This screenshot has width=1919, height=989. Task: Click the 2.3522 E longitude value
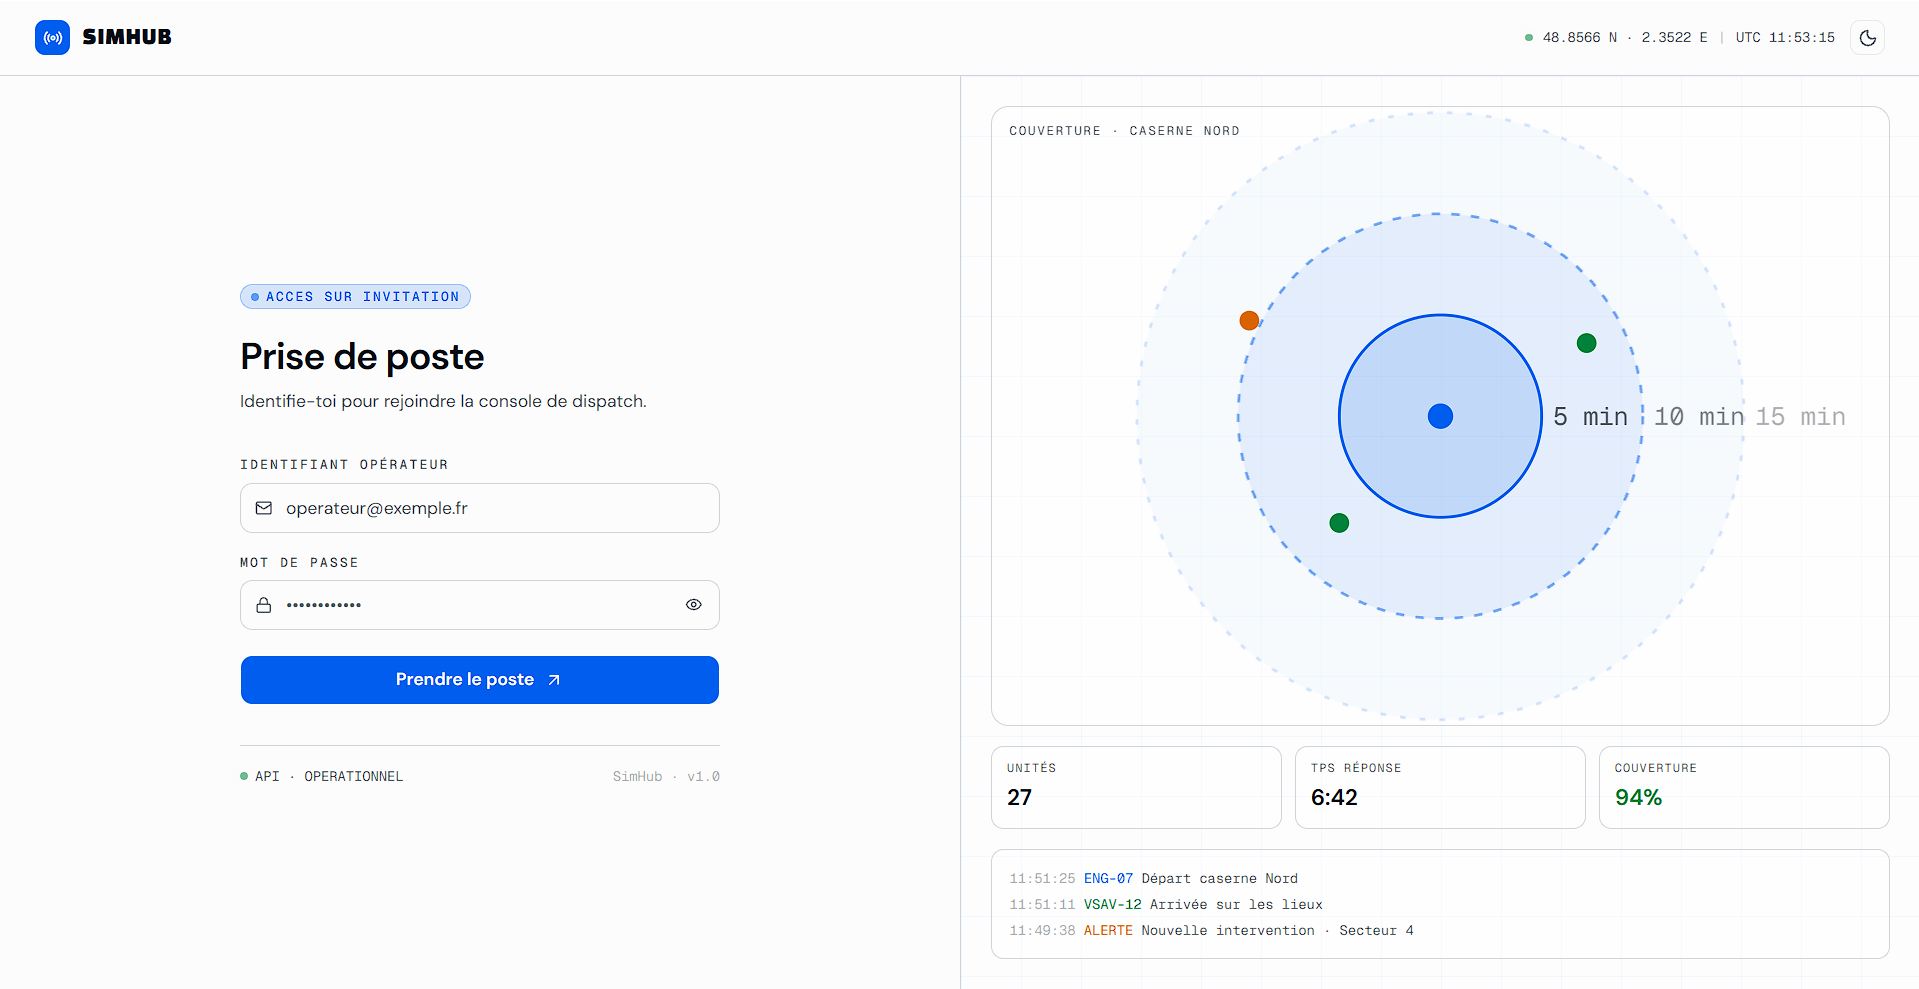[x=1674, y=38]
